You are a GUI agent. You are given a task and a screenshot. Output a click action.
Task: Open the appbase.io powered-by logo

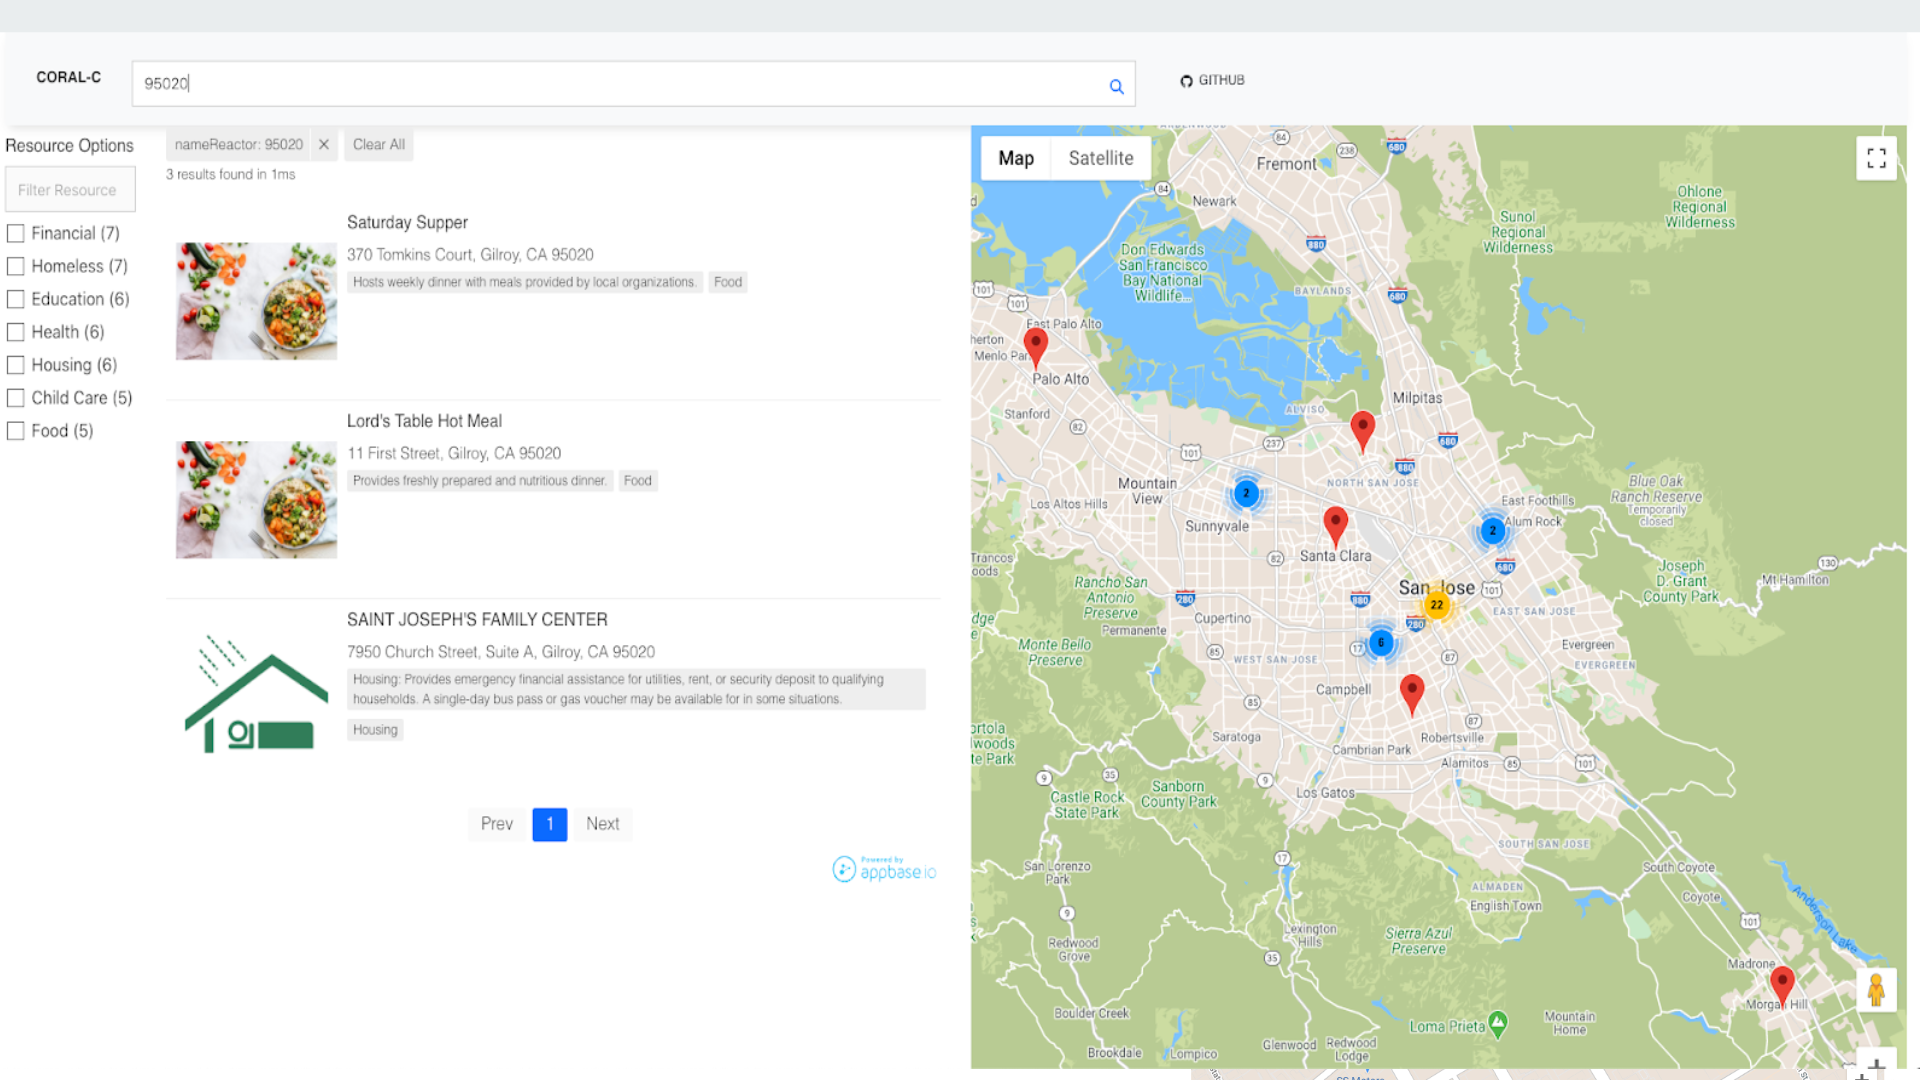[885, 868]
